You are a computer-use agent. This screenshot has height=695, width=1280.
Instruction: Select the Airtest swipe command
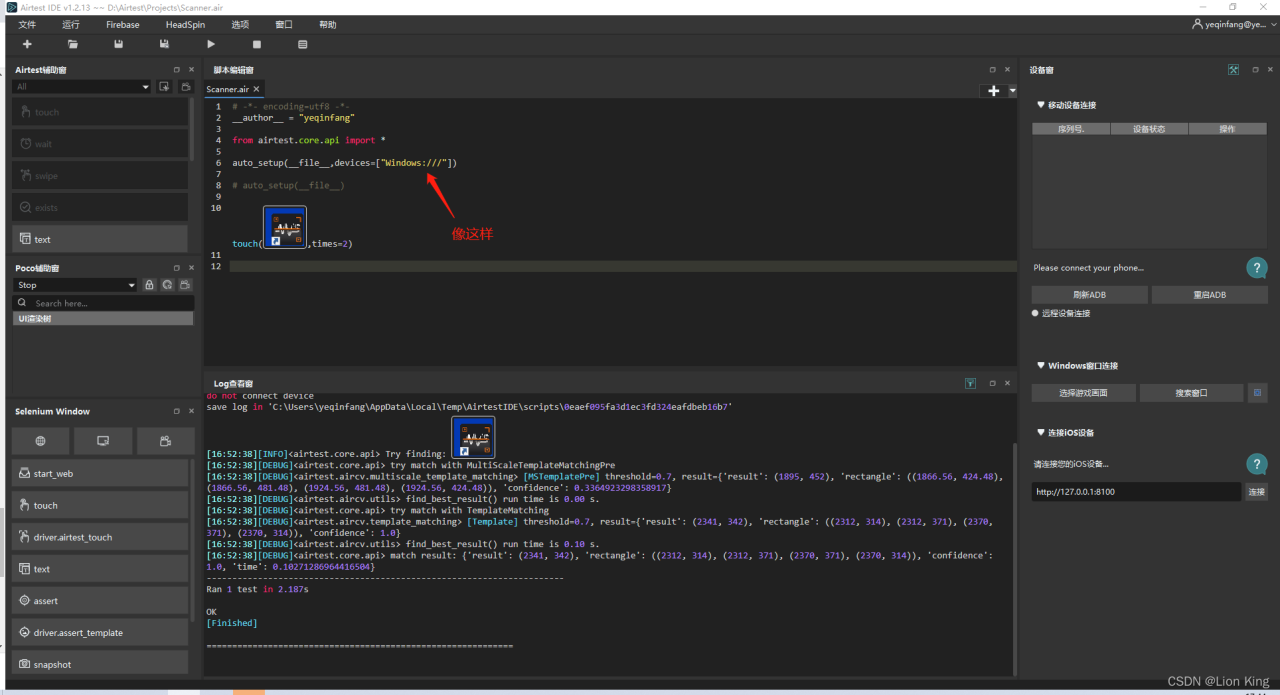click(x=100, y=176)
